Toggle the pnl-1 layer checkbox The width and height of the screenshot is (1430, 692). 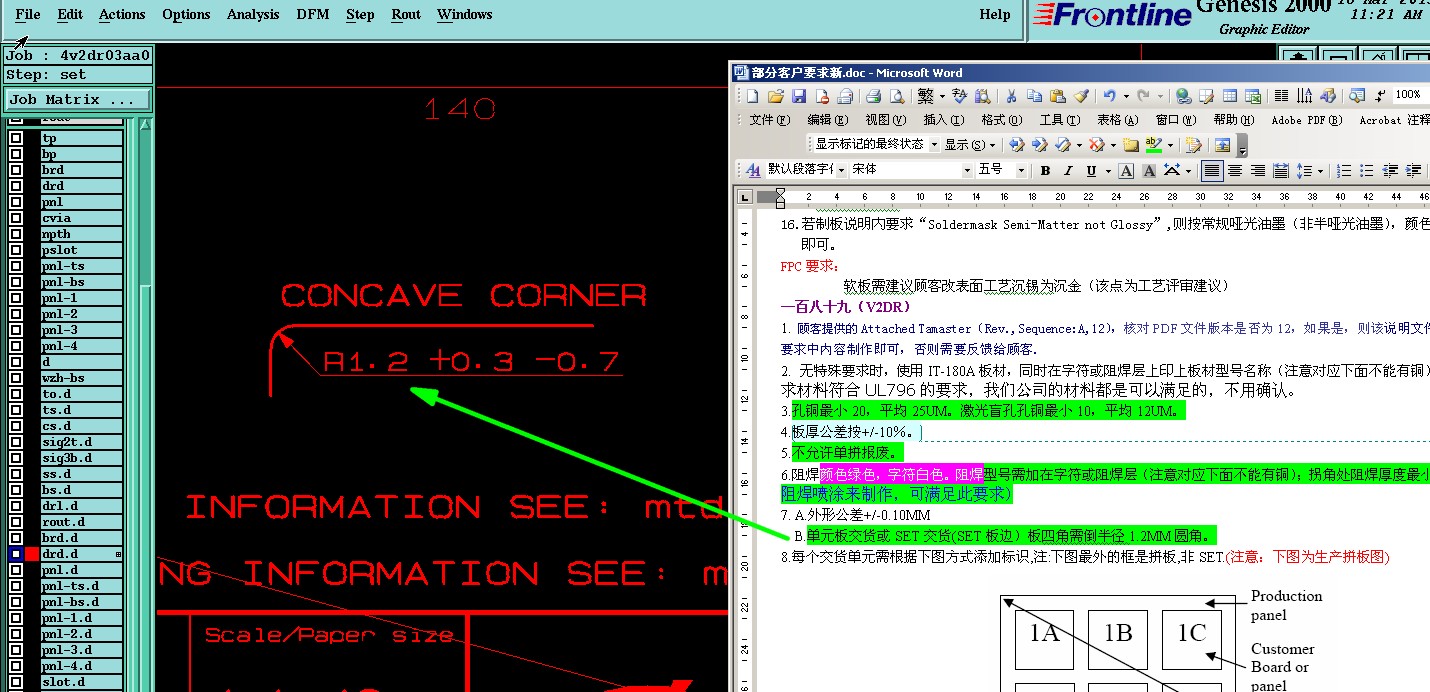pos(16,298)
